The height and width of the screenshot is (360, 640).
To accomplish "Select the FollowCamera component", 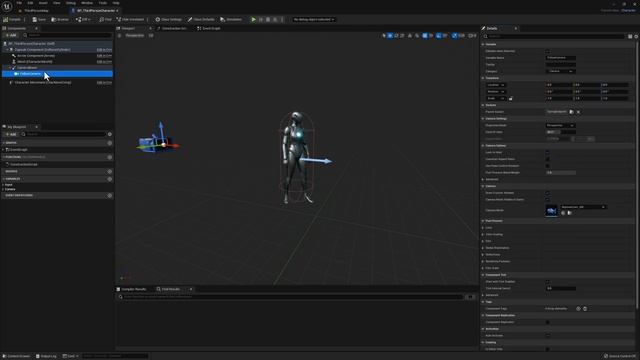I will coord(57,74).
